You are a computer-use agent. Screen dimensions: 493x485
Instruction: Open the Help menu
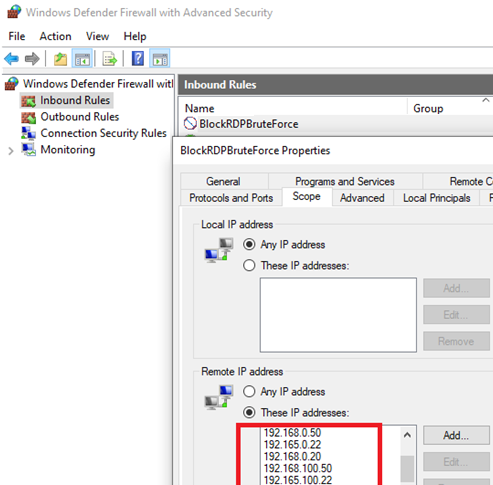pos(135,36)
